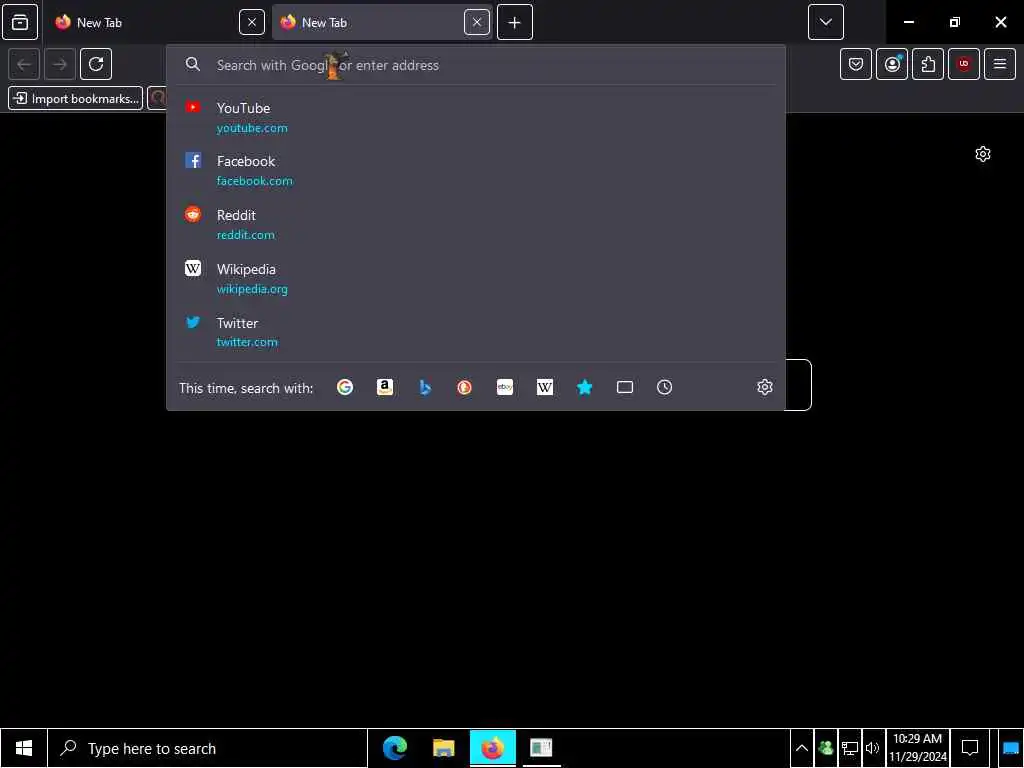Open network status tray icon
This screenshot has height=768, width=1024.
(x=850, y=748)
